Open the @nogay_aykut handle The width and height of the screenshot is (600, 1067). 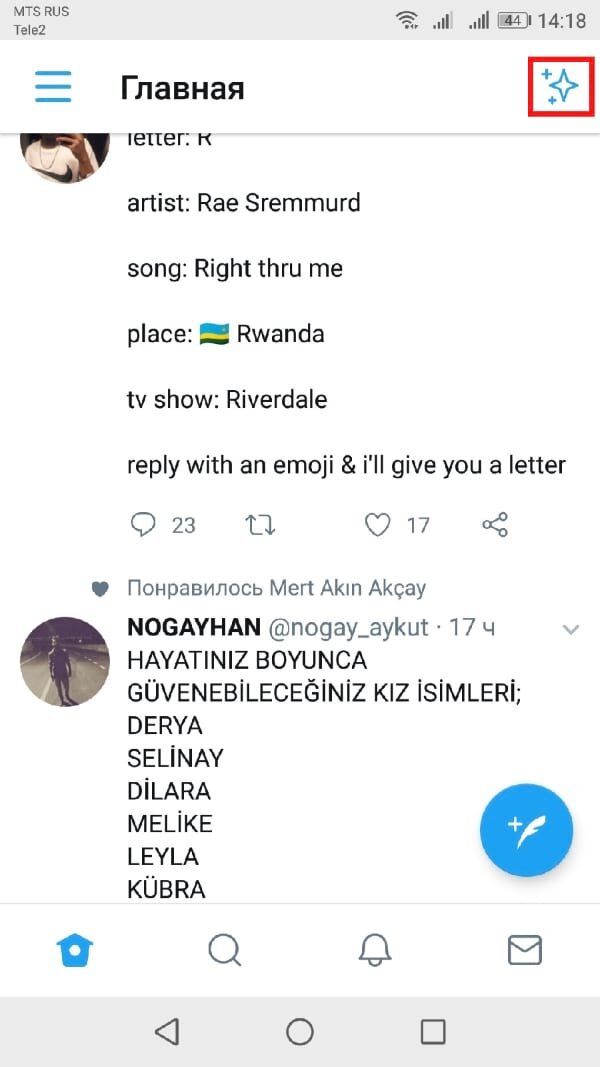(348, 628)
